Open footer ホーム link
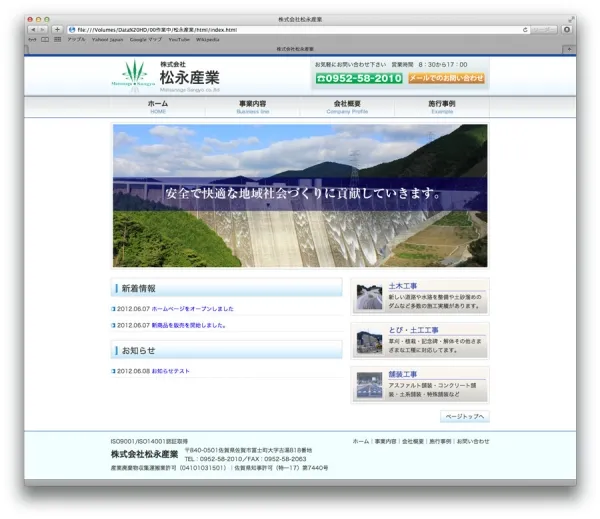 pyautogui.click(x=361, y=441)
